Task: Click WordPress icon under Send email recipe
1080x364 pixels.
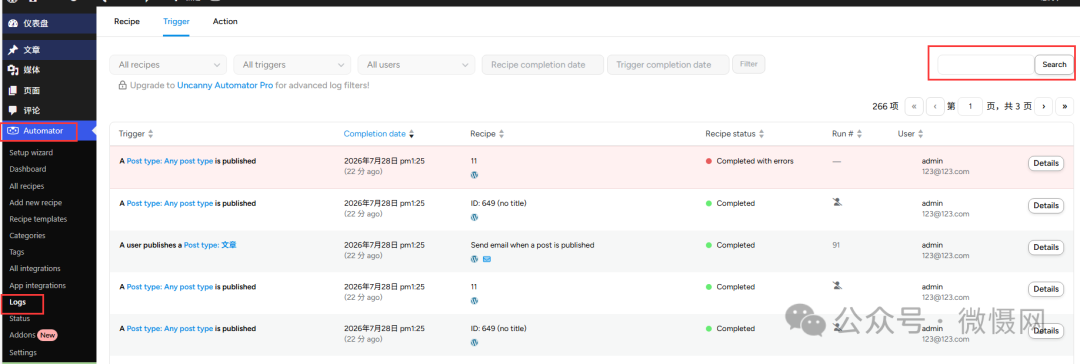Action: pyautogui.click(x=474, y=259)
